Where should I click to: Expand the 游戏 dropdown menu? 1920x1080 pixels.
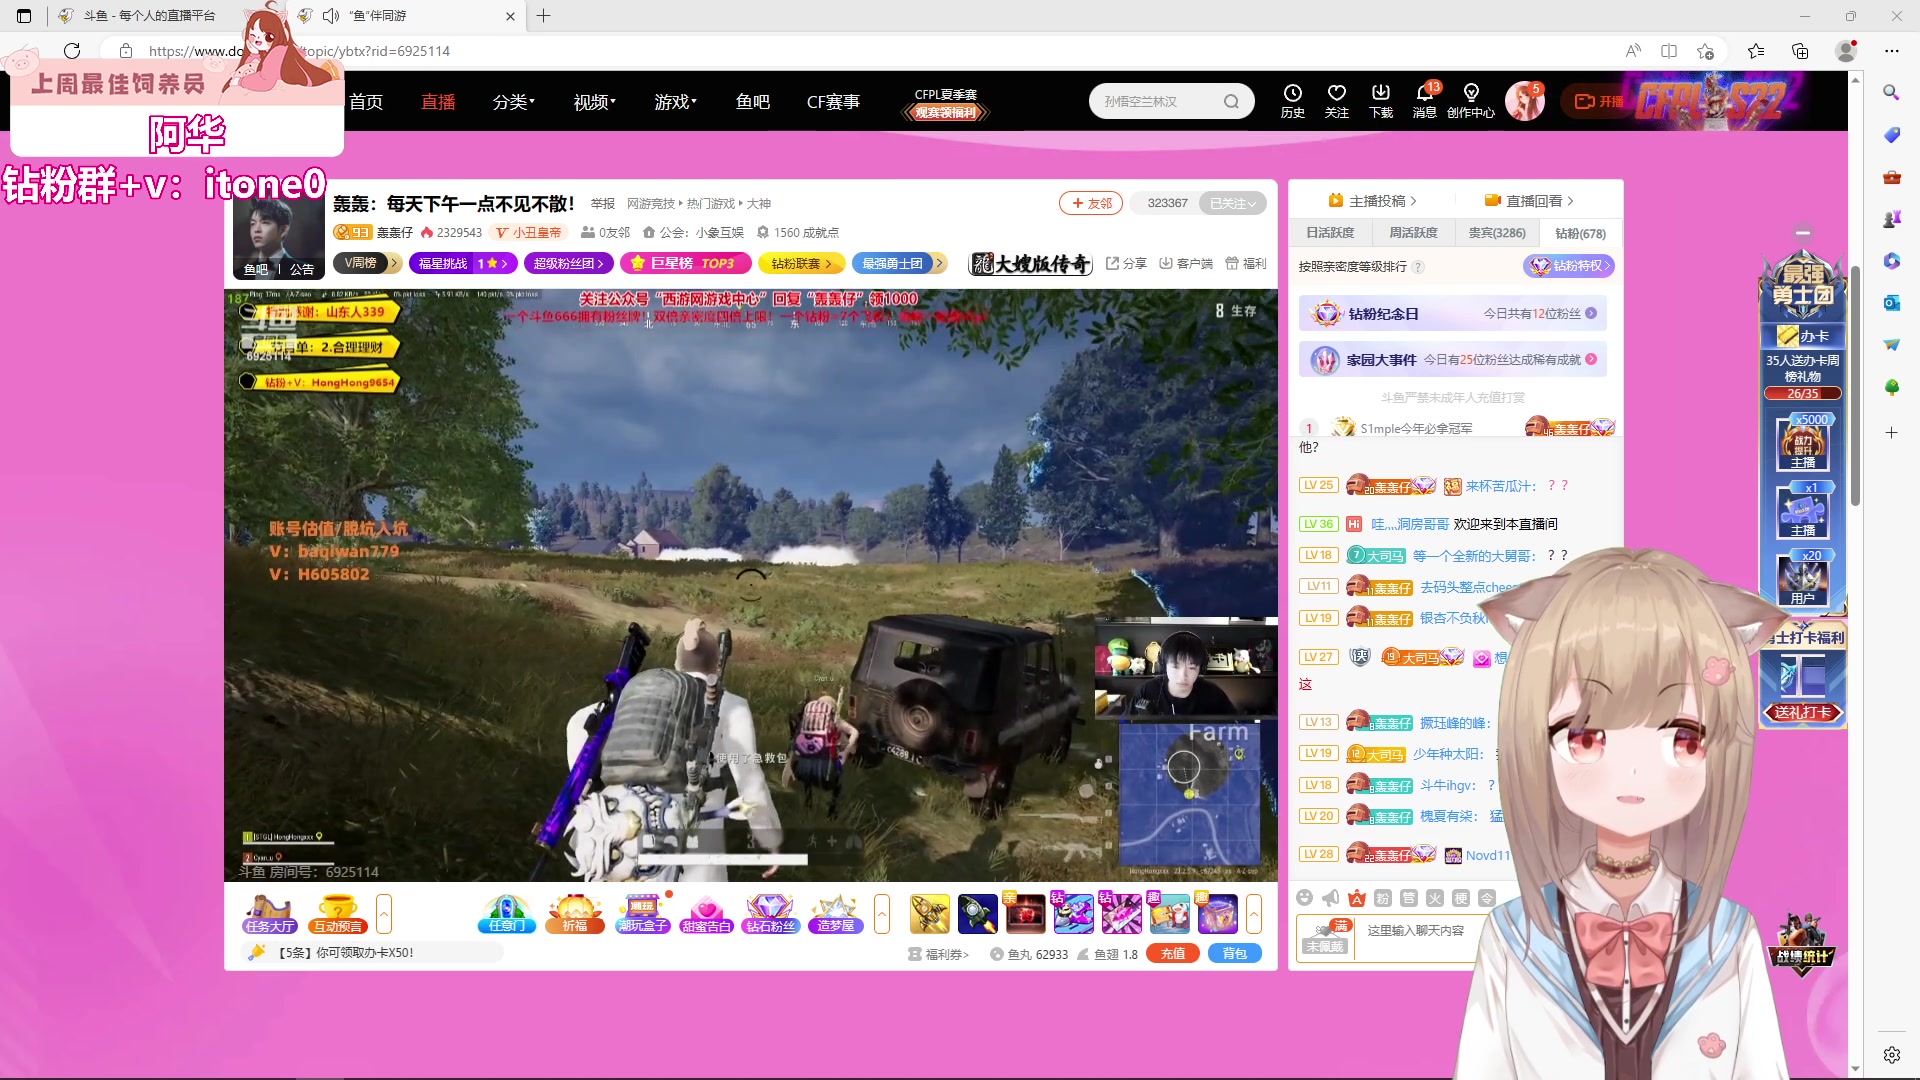click(675, 101)
